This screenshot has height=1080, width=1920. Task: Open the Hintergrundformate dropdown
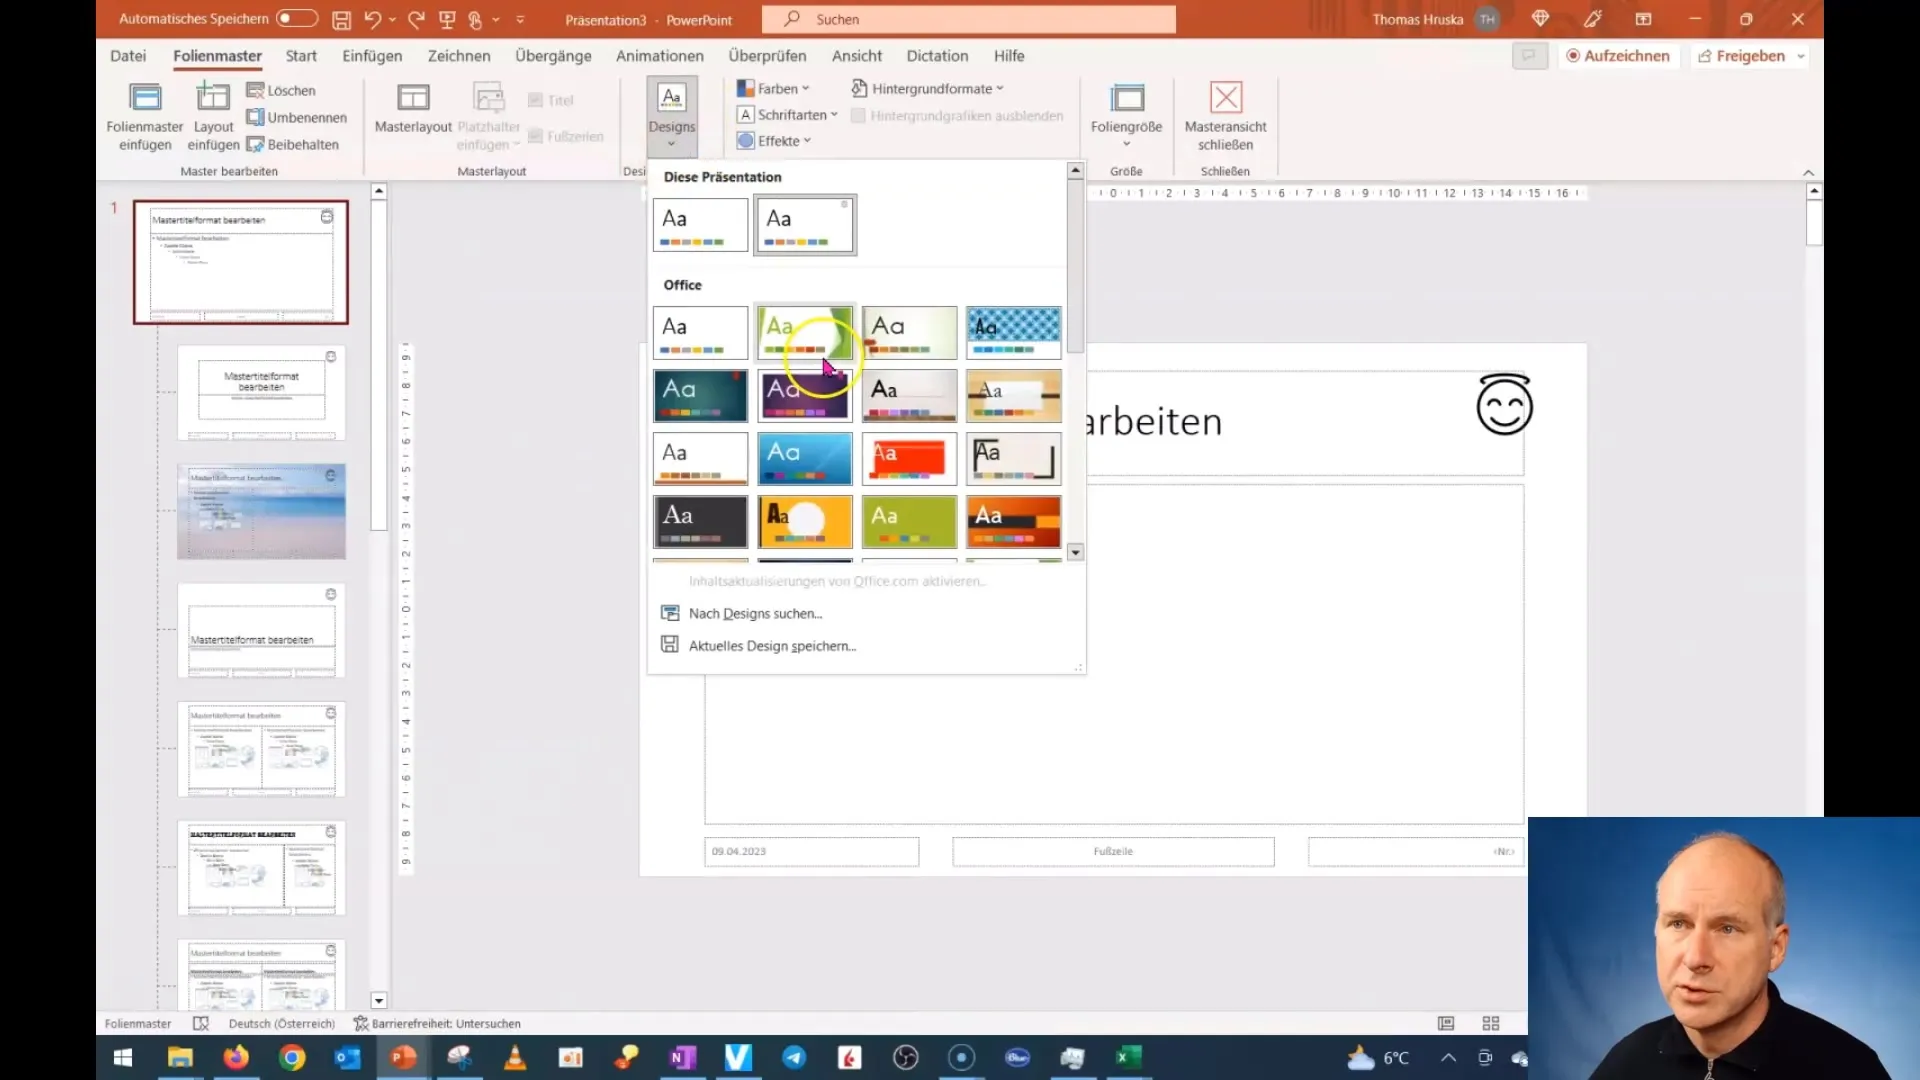pos(927,88)
